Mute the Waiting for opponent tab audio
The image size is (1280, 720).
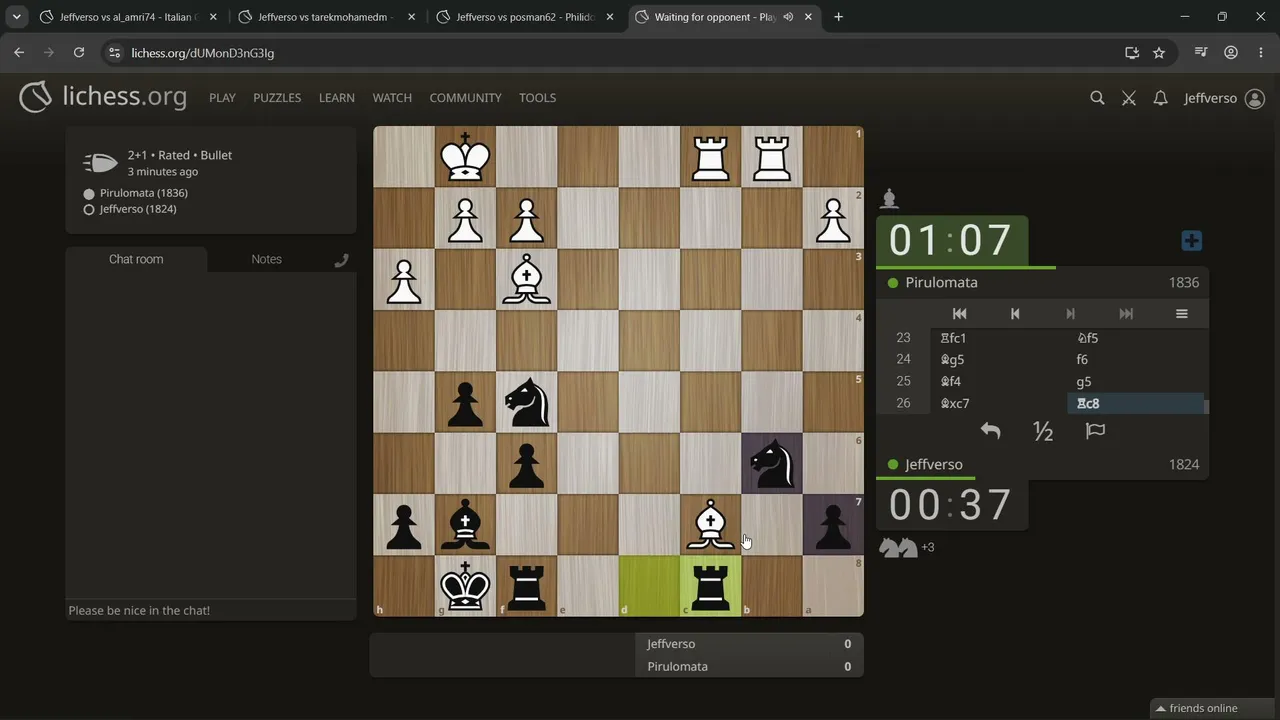pos(789,17)
